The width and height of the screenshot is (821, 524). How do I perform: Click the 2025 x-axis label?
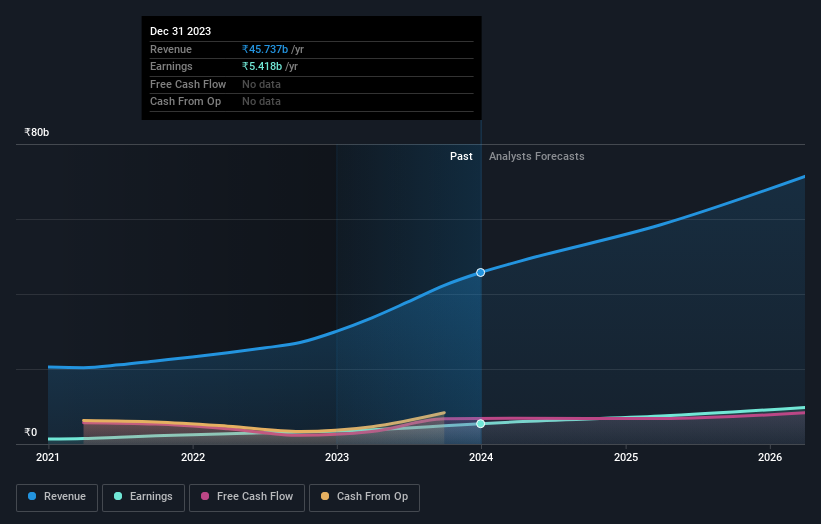point(626,457)
